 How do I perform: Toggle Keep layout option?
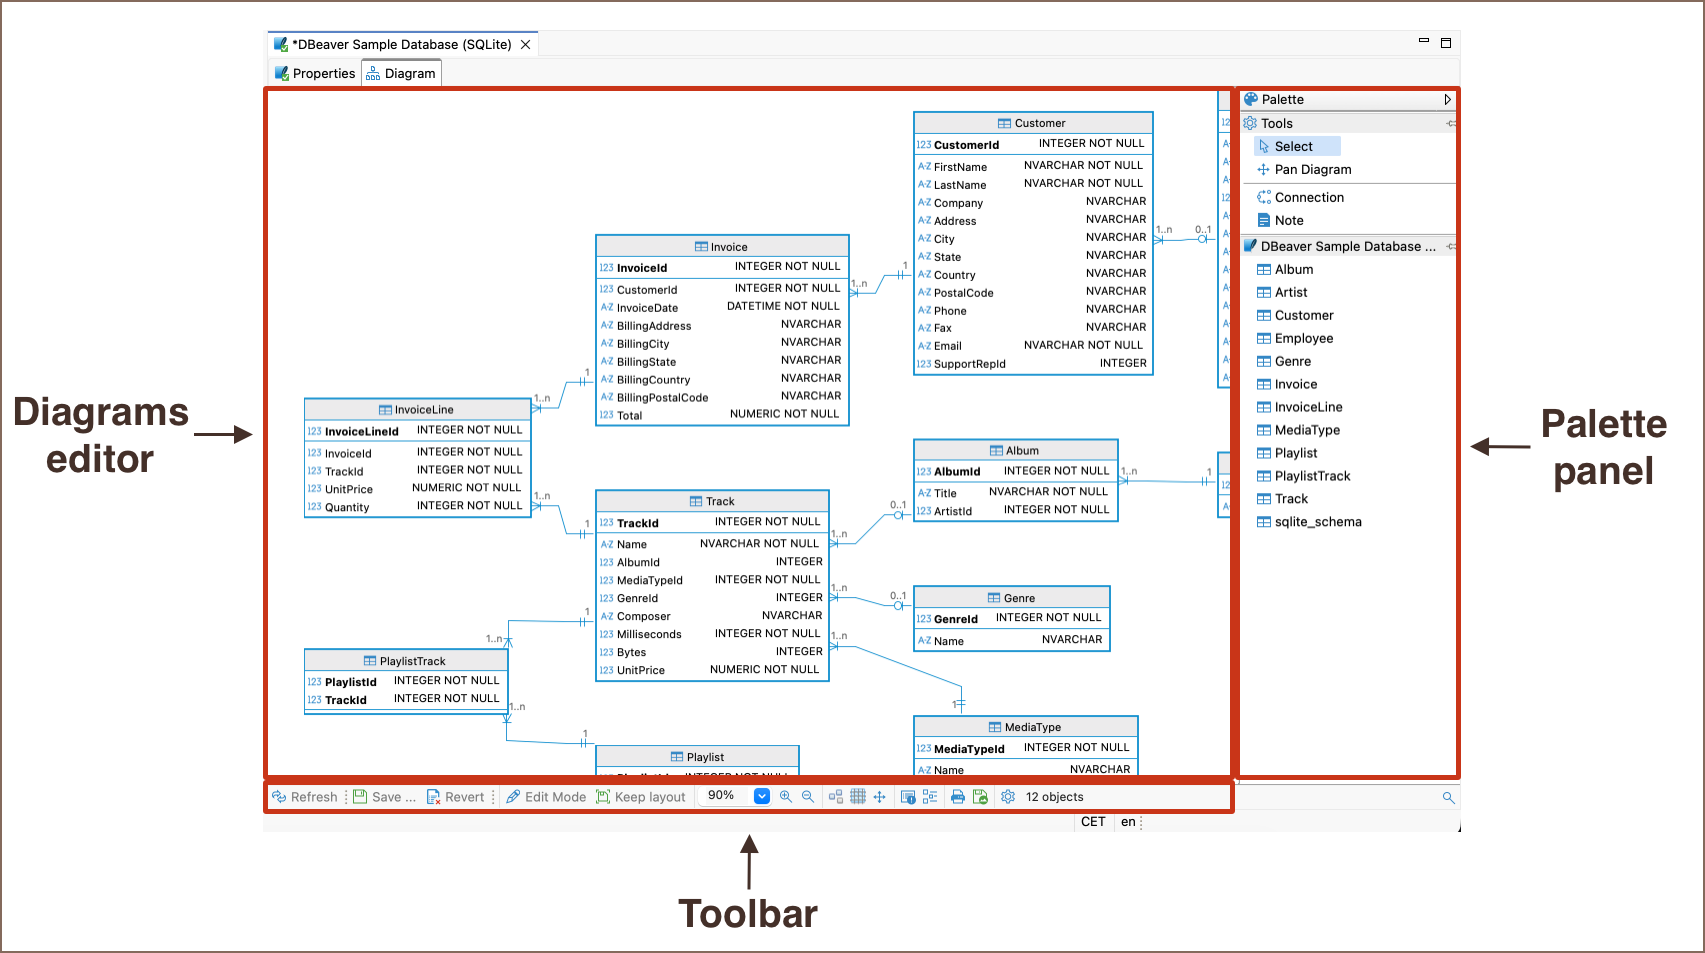coord(641,797)
